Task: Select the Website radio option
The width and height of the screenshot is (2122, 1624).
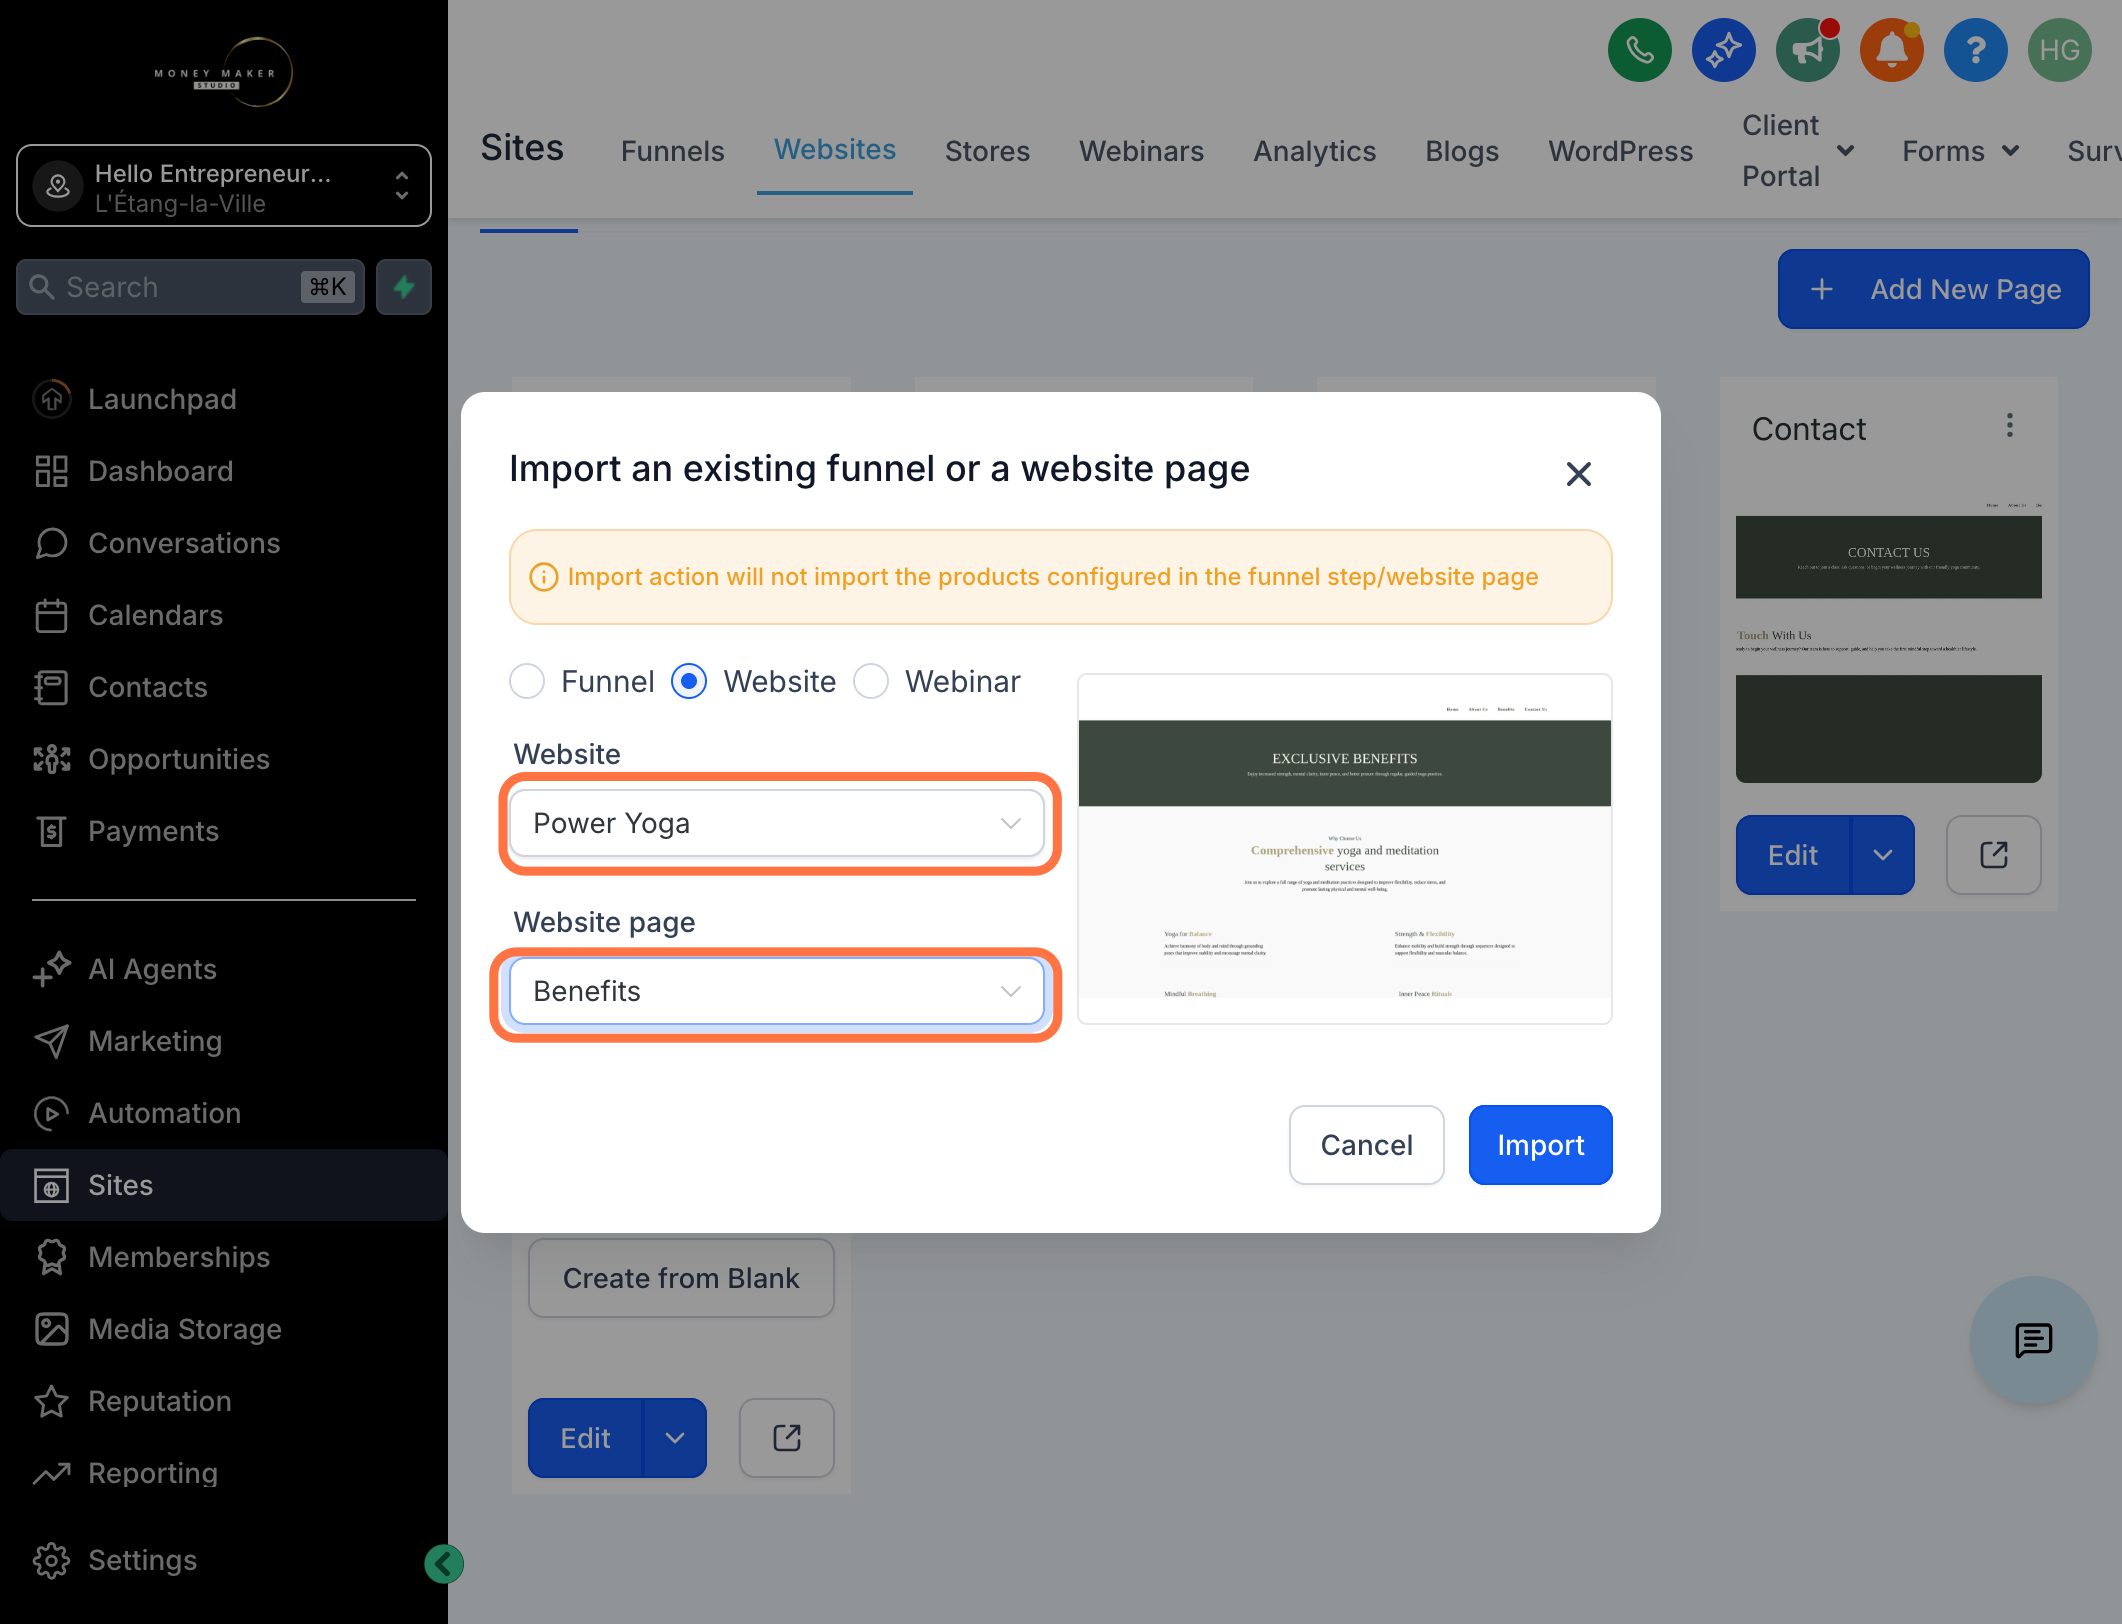Action: (x=689, y=681)
